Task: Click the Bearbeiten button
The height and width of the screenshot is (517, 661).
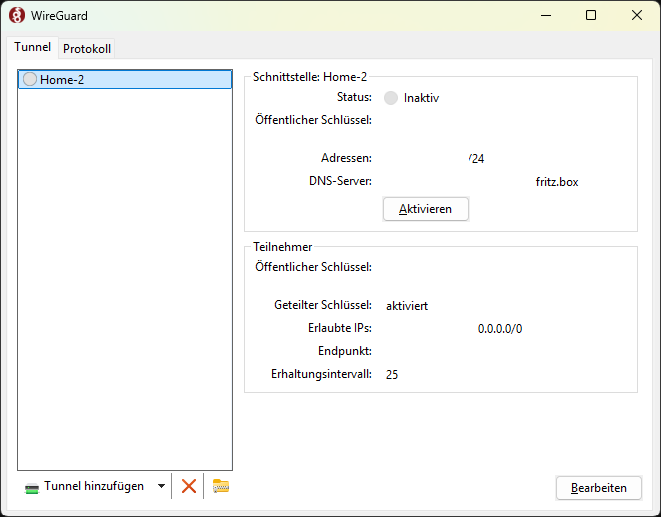Action: 599,488
